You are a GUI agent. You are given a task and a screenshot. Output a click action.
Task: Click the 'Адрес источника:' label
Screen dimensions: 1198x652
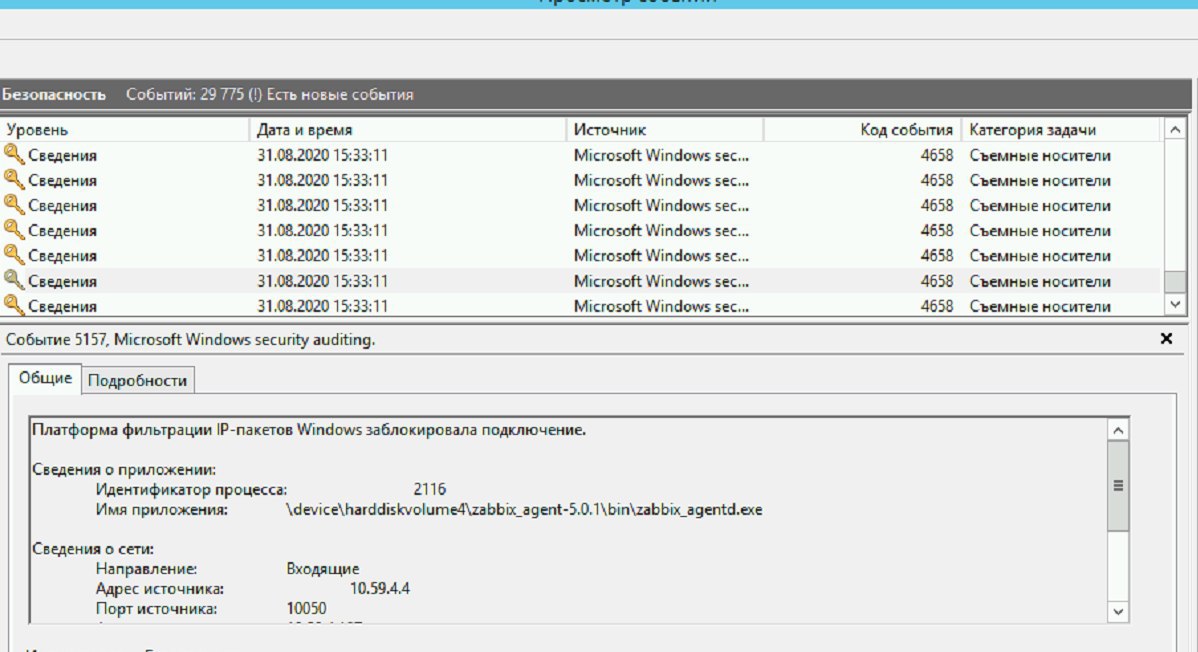160,589
